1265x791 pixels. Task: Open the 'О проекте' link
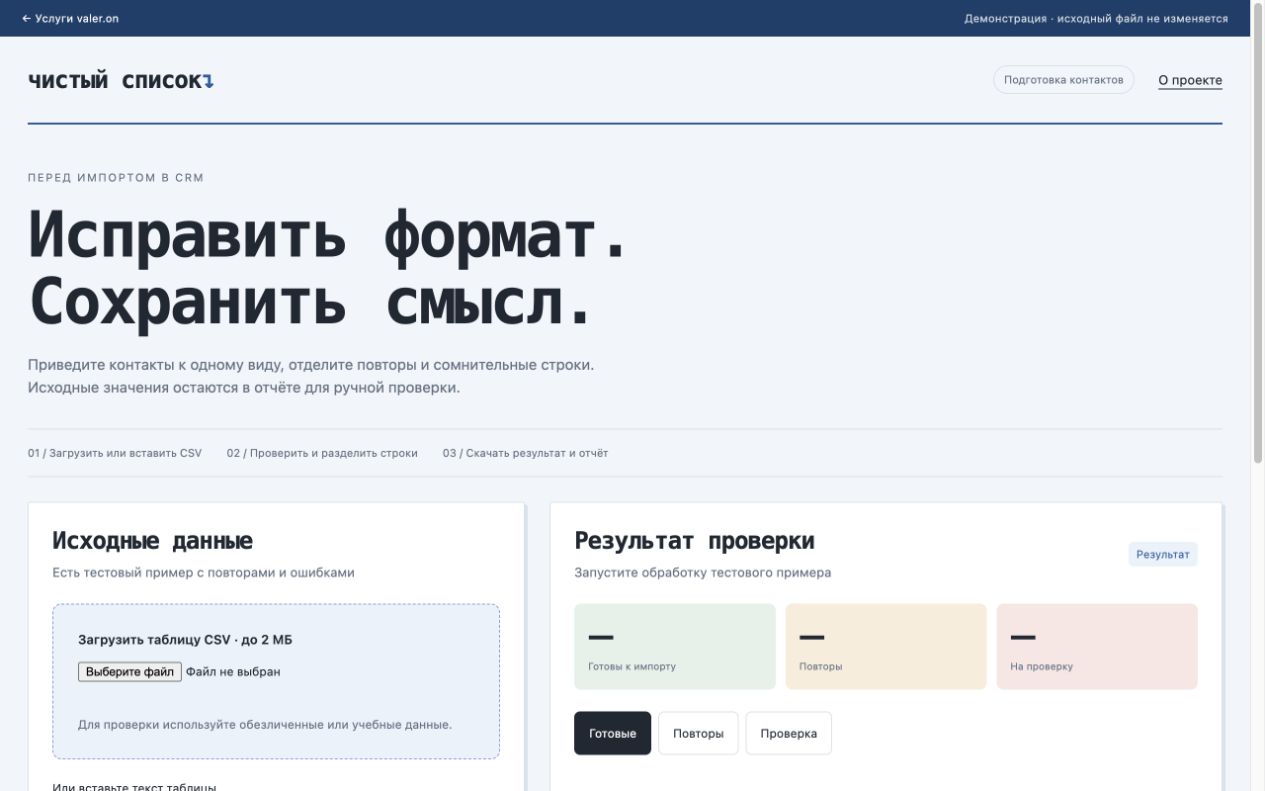click(1190, 80)
